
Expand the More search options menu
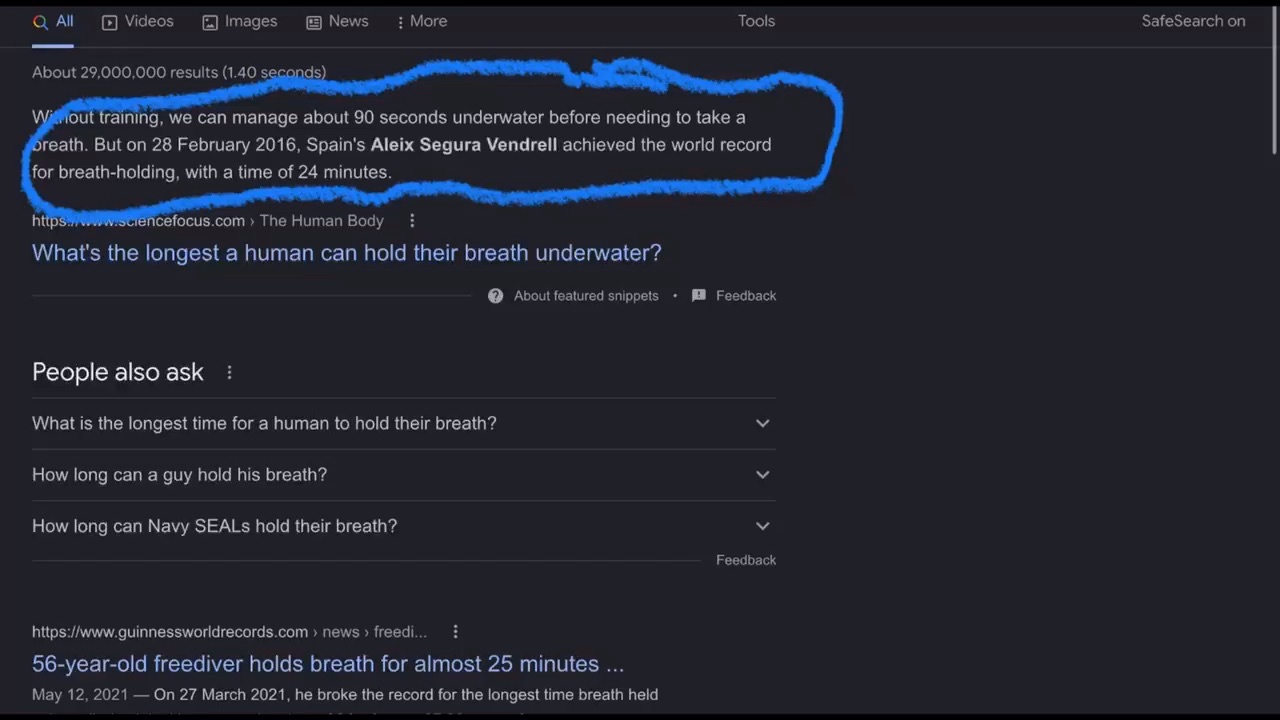[x=422, y=21]
